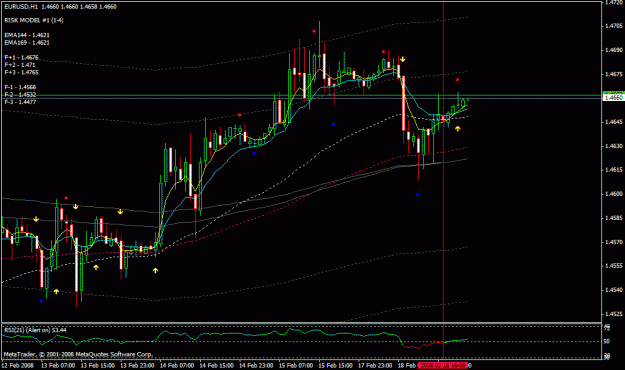Select the yellow up arrow right of red line
Viewport: 625px width, 370px height.
pos(458,128)
